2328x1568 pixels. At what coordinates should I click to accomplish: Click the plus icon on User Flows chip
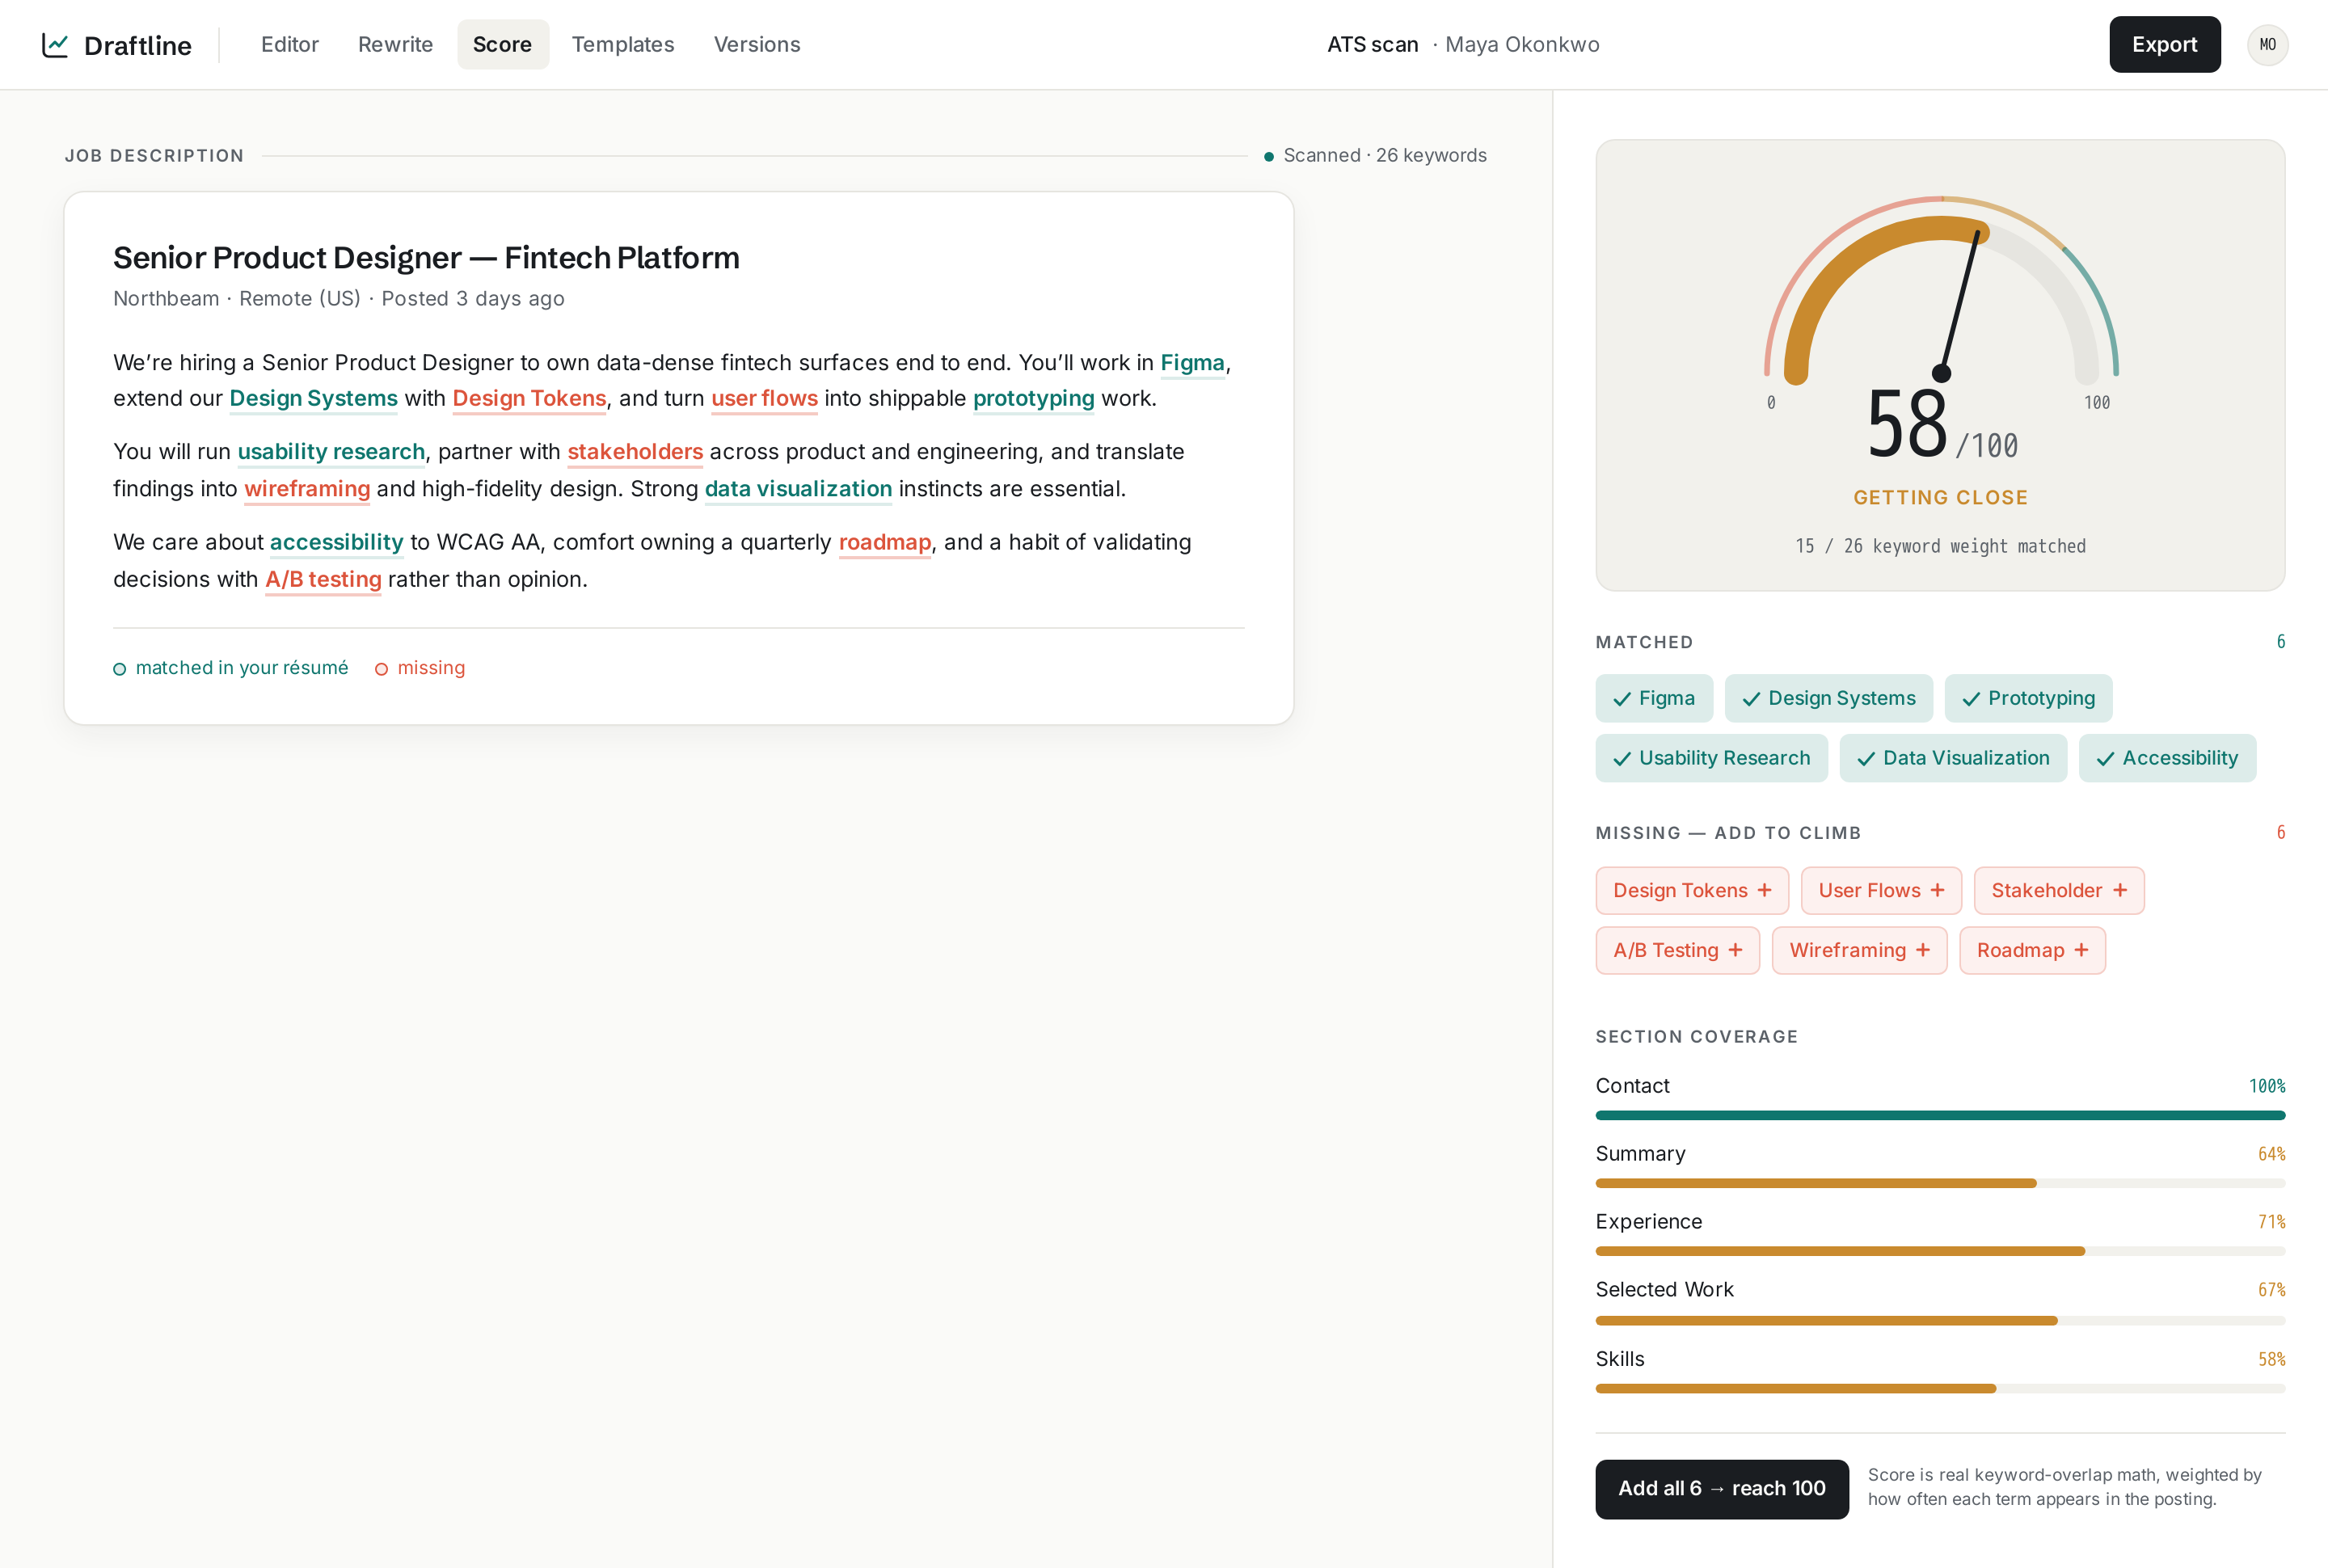(x=1937, y=890)
